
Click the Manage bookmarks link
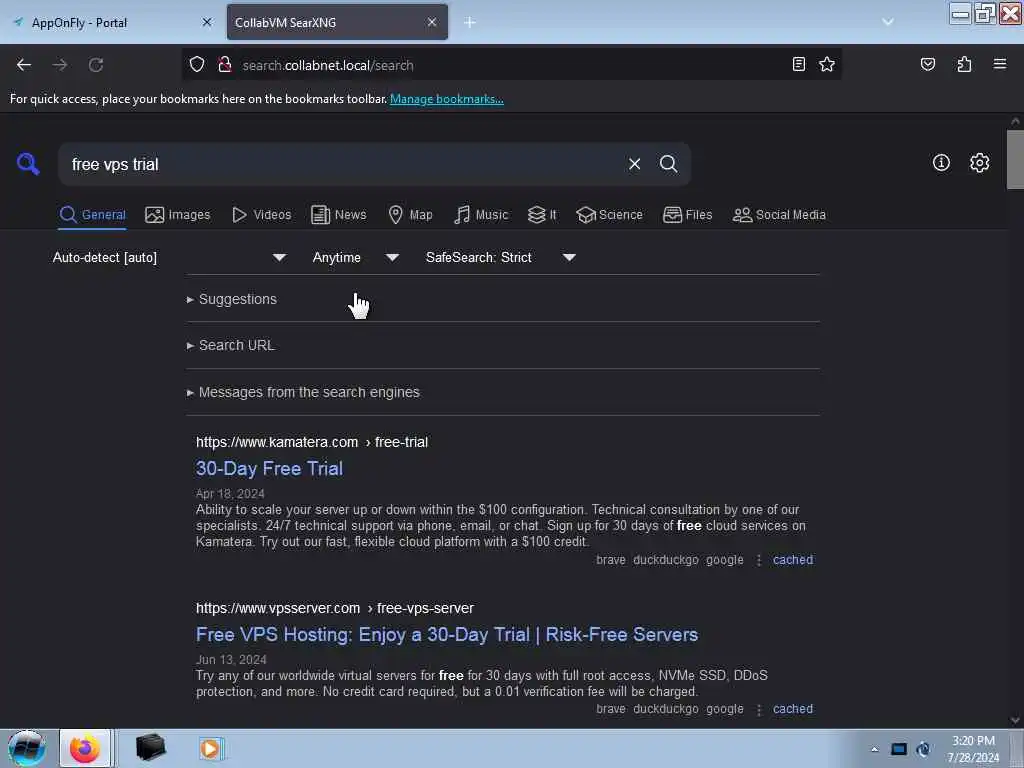click(447, 99)
